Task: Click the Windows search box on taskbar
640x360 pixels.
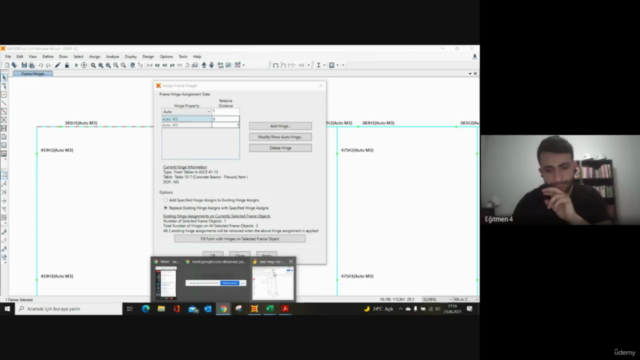Action: [69, 309]
